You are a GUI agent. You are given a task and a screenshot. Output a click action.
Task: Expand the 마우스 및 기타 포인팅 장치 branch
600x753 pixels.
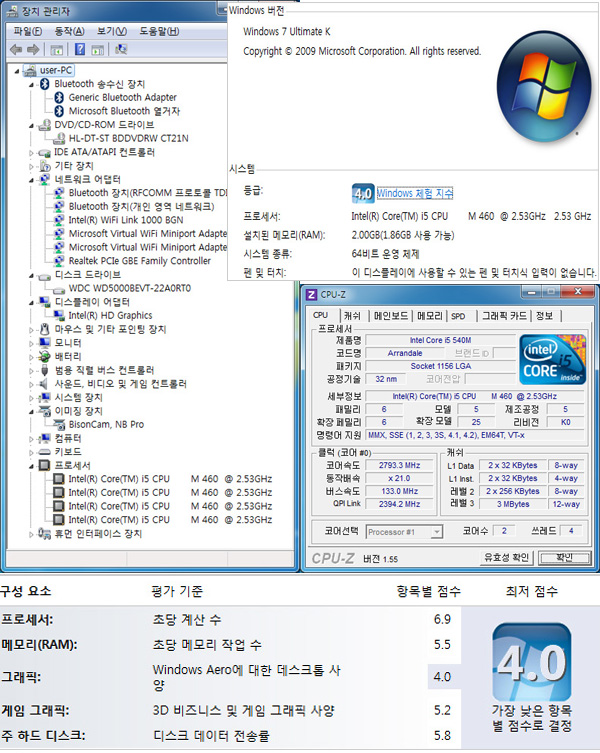click(31, 329)
